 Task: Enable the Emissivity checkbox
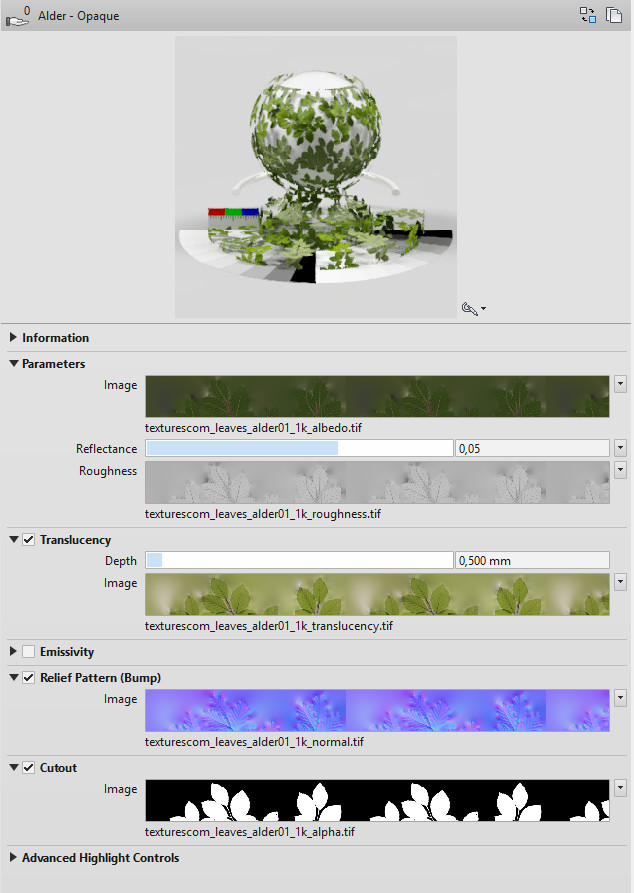pyautogui.click(x=28, y=651)
